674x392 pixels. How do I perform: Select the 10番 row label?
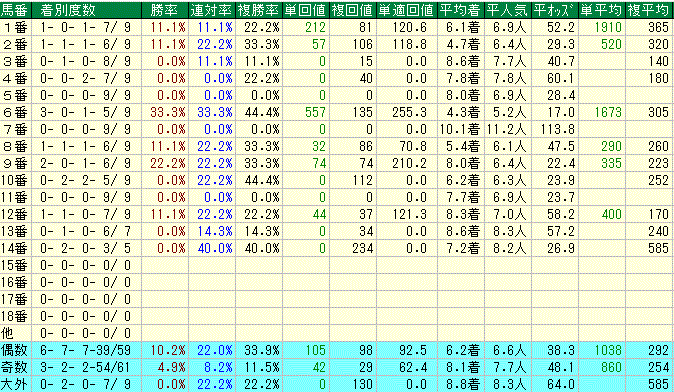click(14, 180)
